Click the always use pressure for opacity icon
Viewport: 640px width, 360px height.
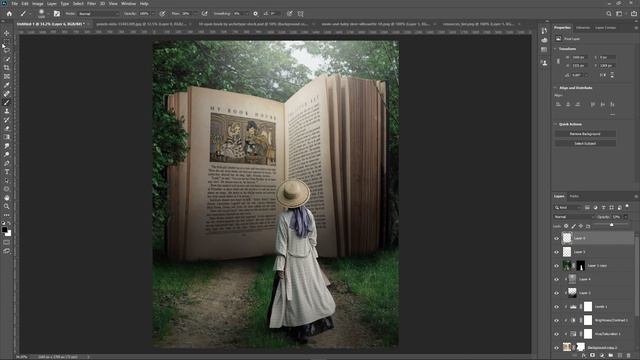click(x=162, y=13)
